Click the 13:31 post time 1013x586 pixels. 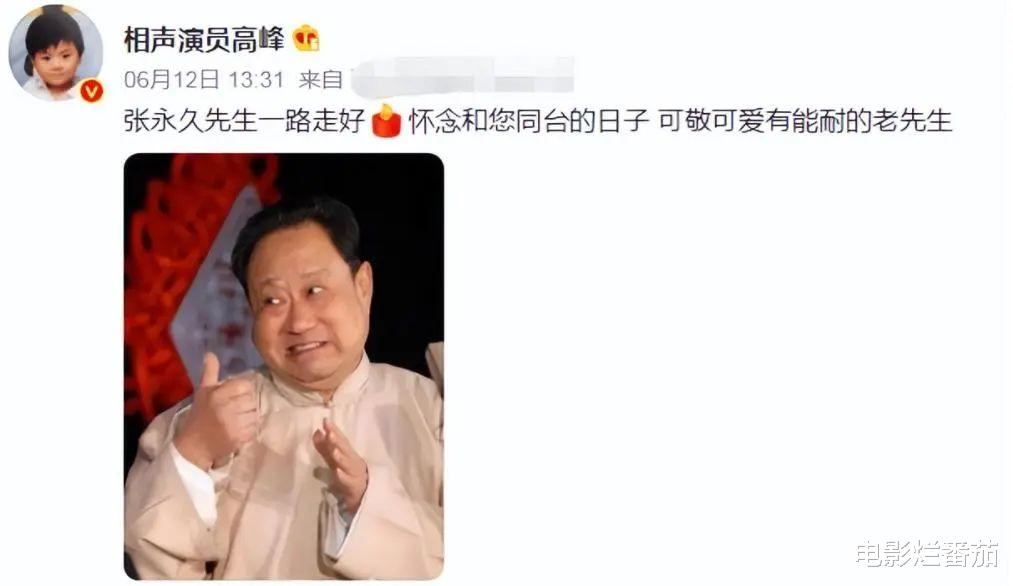256,80
